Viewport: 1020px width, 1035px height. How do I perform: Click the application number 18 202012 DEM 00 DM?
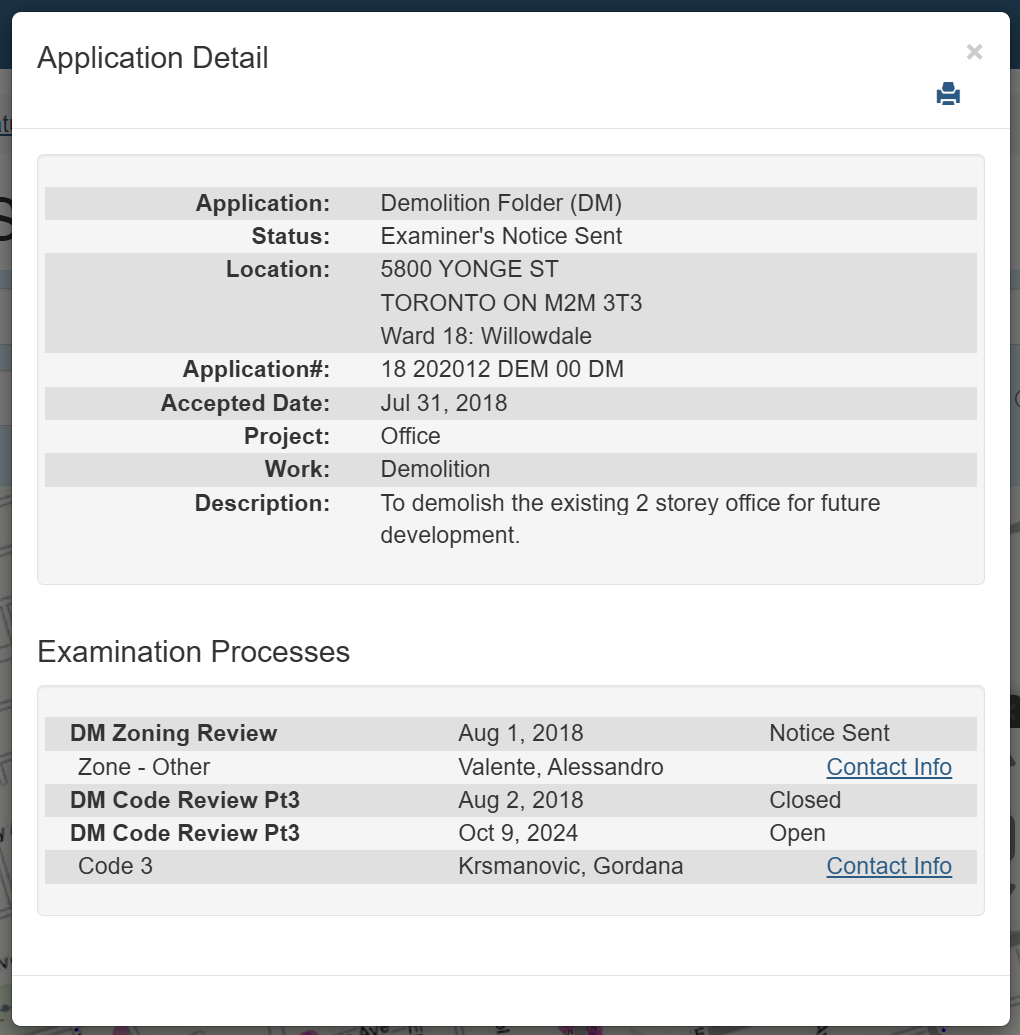coord(502,369)
